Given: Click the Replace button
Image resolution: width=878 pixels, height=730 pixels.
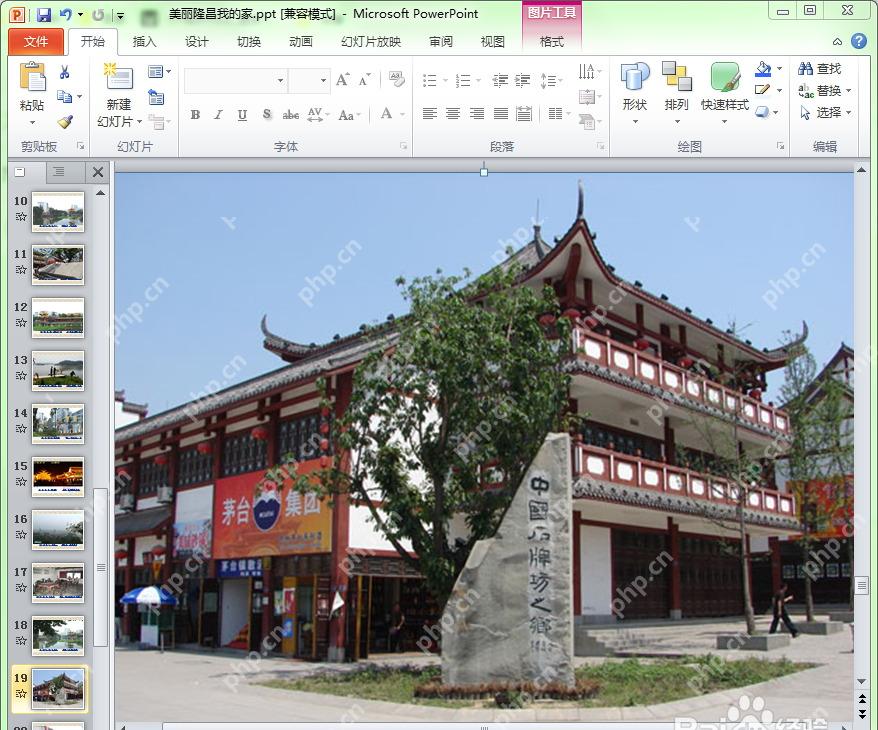Looking at the screenshot, I should [824, 90].
